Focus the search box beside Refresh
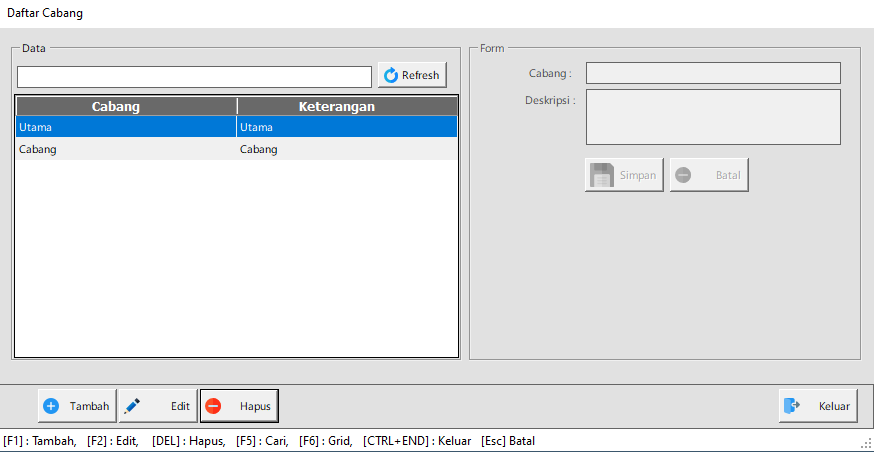 click(194, 77)
